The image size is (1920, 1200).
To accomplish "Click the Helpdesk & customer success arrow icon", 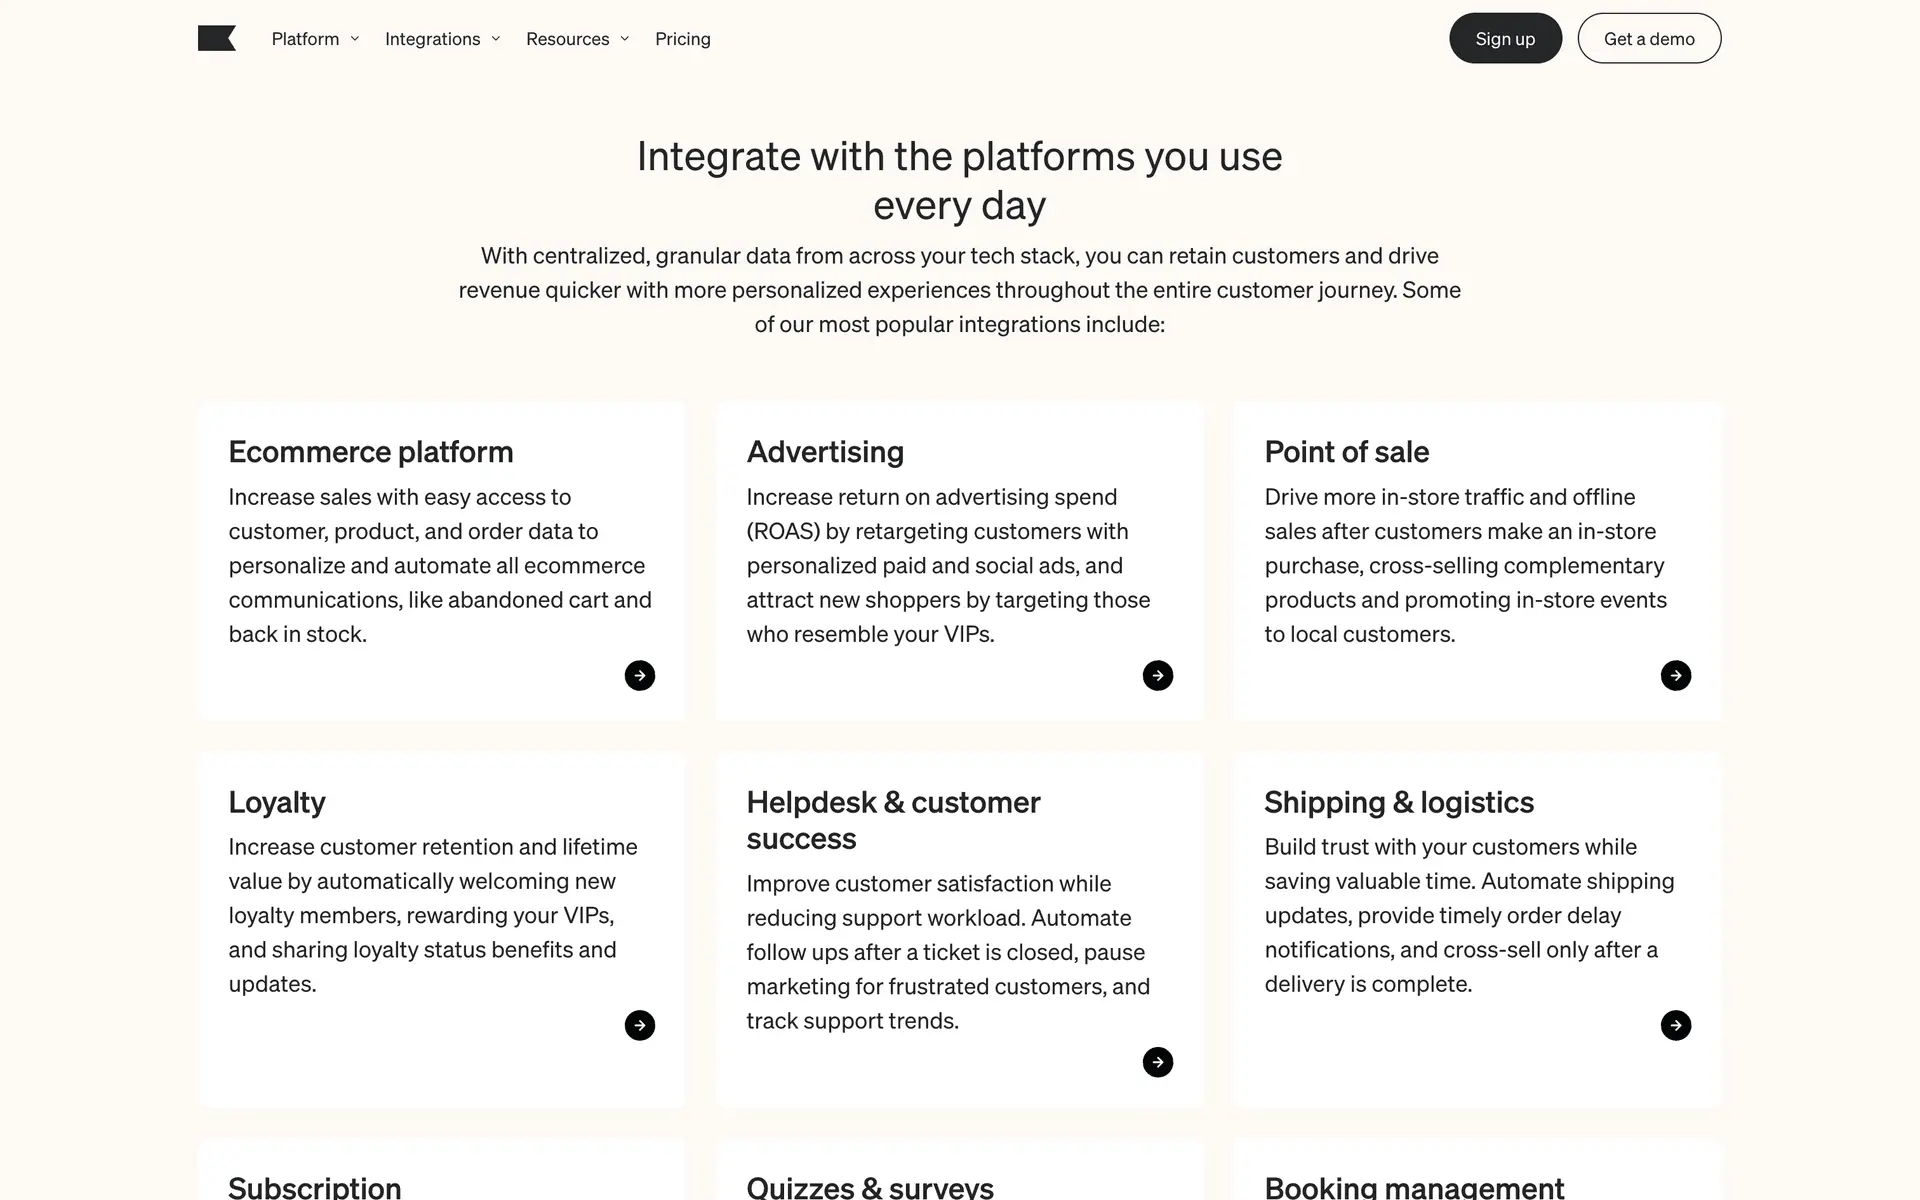I will tap(1158, 1062).
